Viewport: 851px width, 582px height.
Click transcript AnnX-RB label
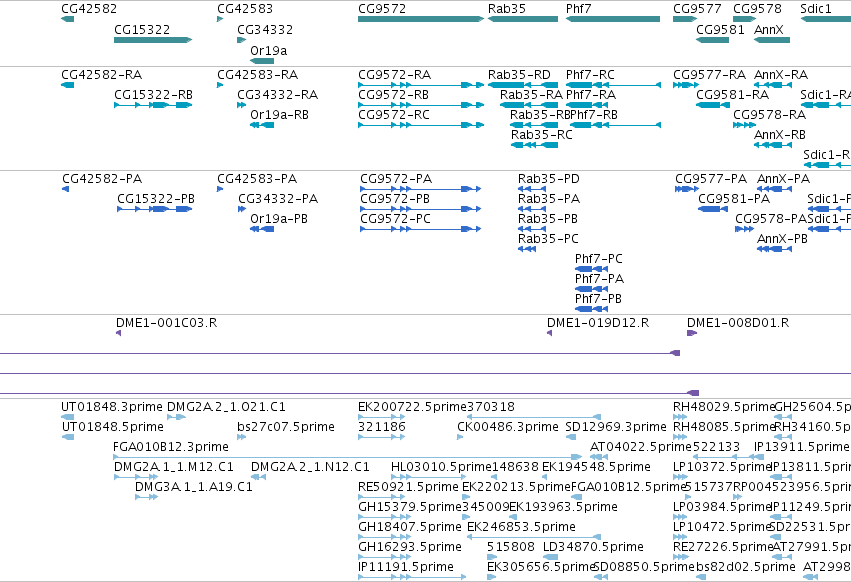pyautogui.click(x=780, y=135)
